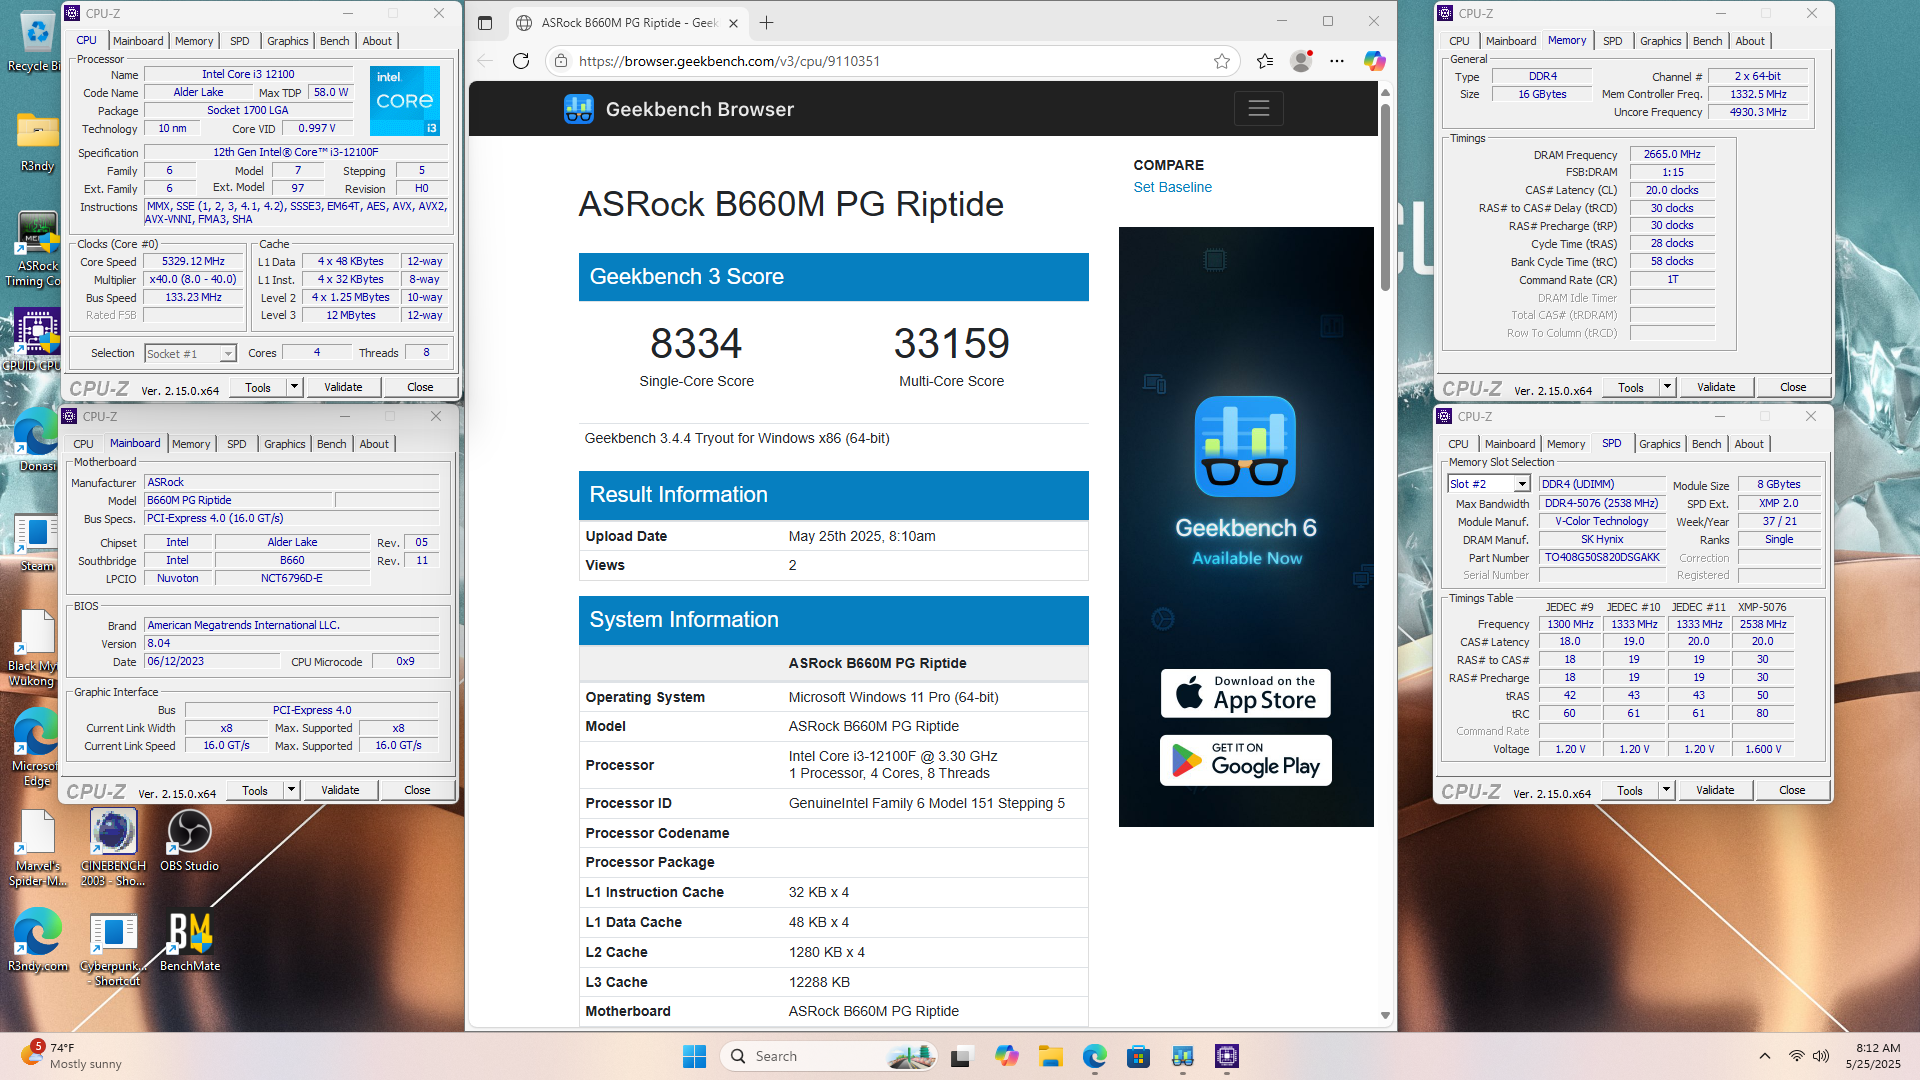Click the 5329.12 MHz Core Speed value

coord(194,261)
